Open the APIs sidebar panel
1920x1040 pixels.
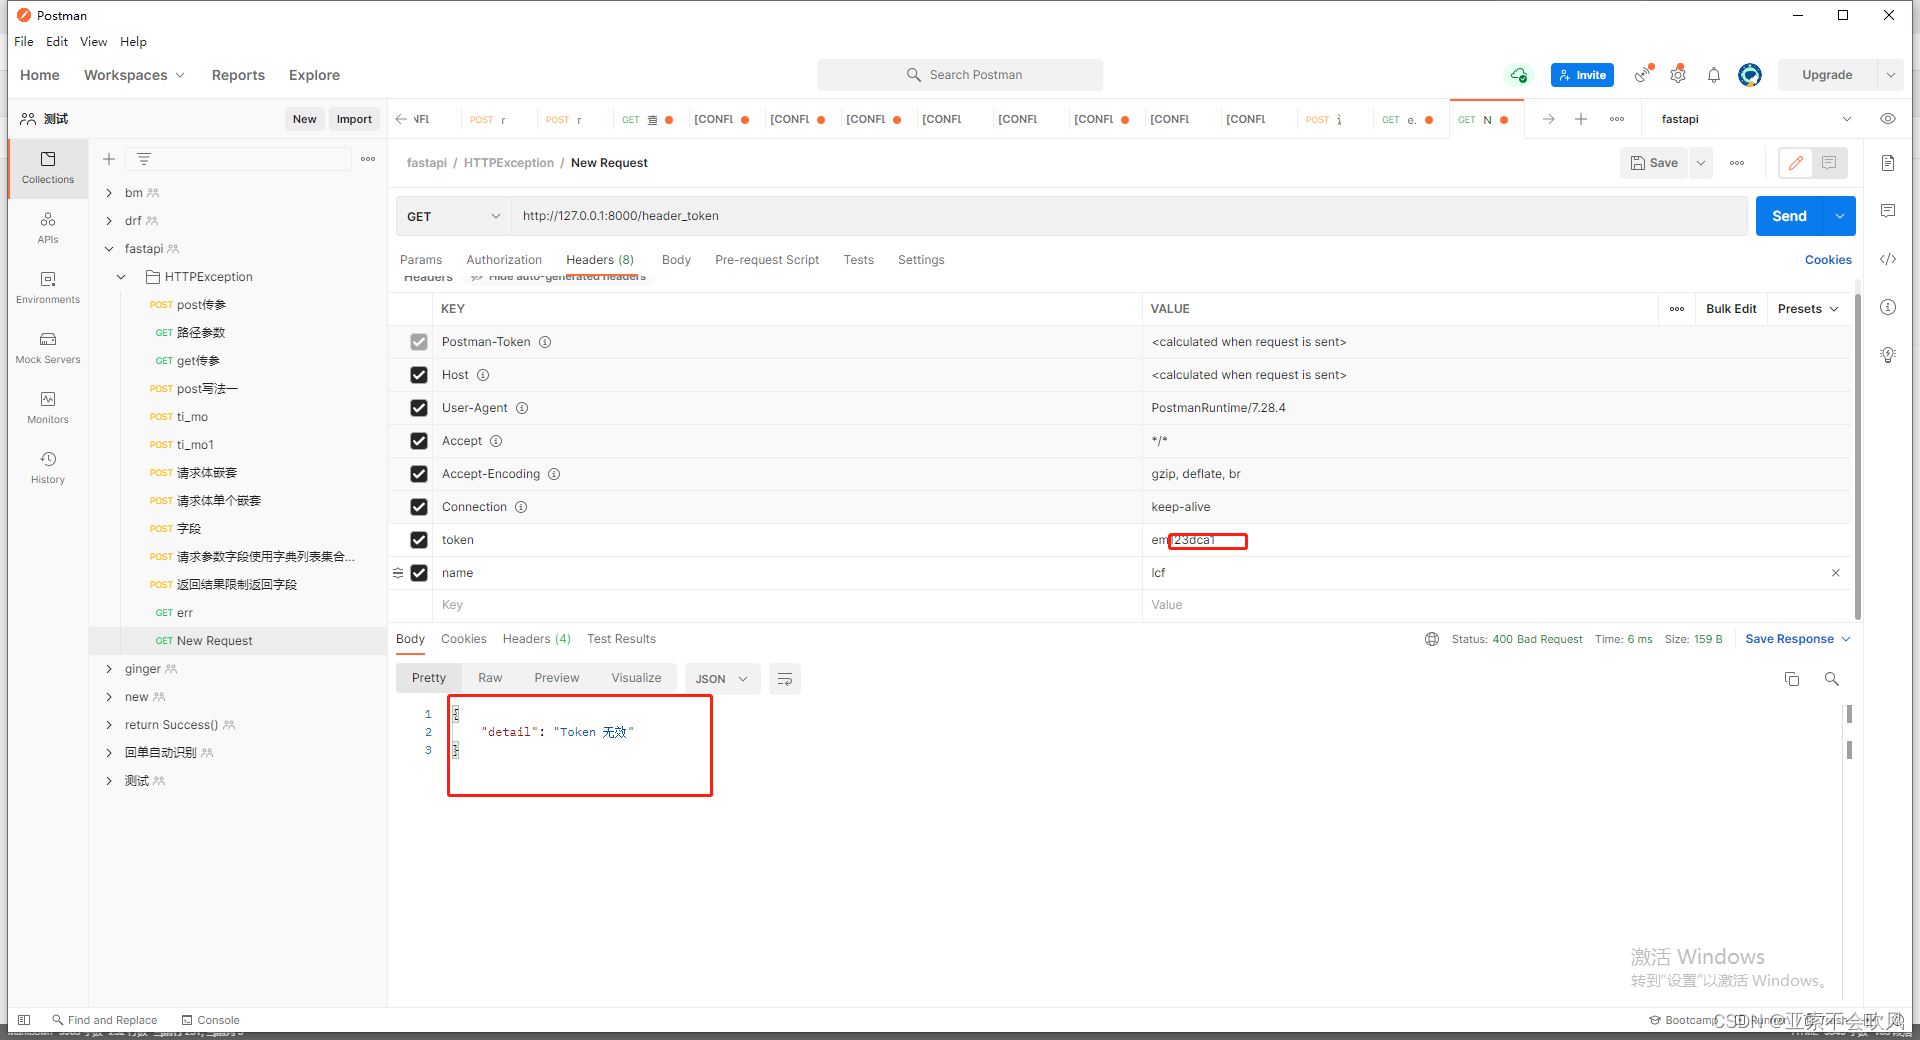click(48, 228)
